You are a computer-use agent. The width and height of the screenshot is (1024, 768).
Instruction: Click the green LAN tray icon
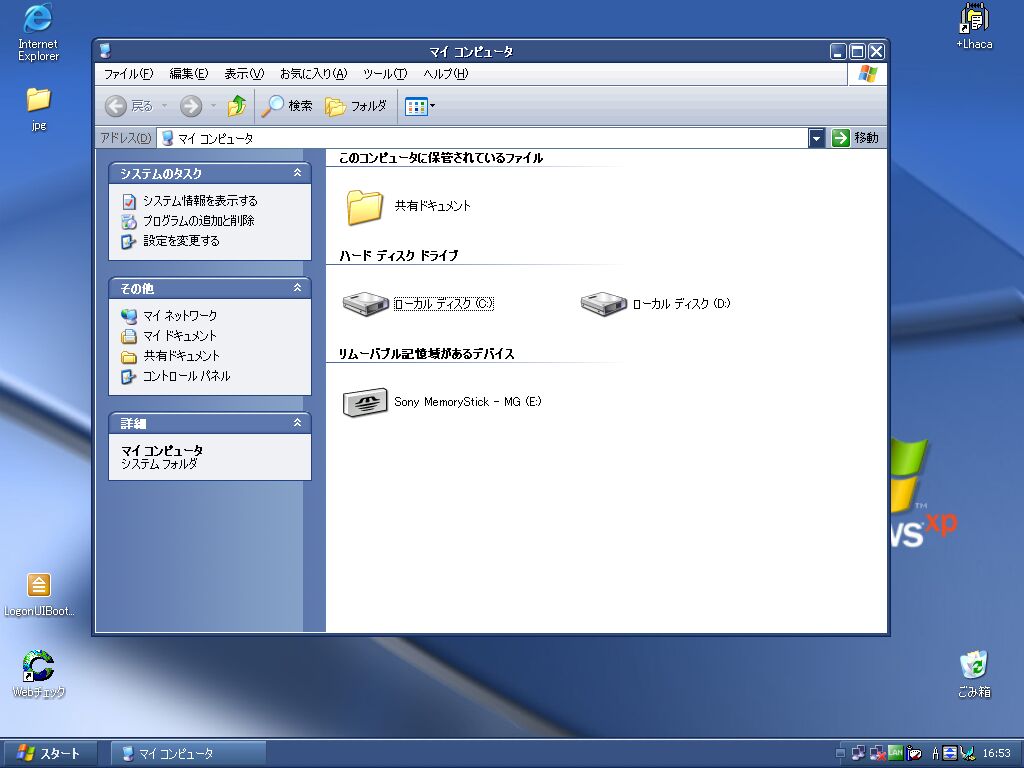click(895, 753)
